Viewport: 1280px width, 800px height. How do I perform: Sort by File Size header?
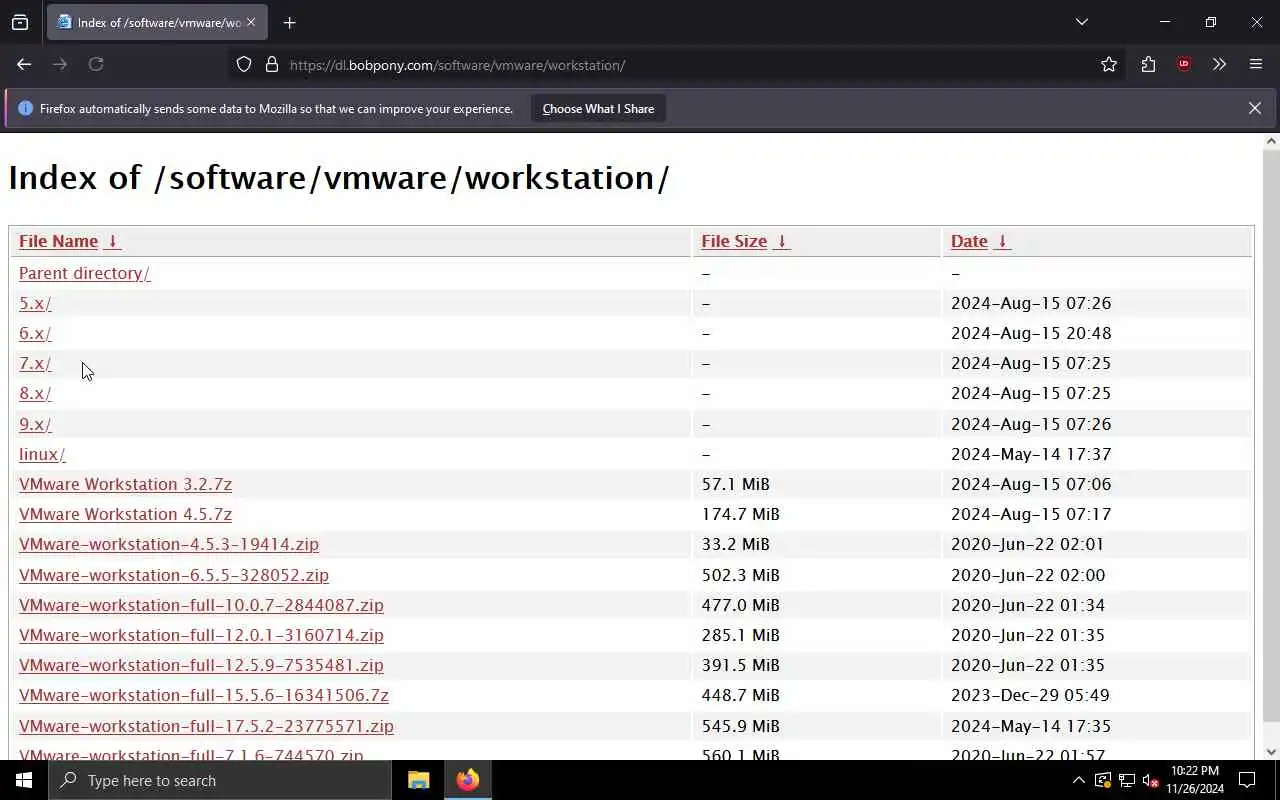[734, 241]
